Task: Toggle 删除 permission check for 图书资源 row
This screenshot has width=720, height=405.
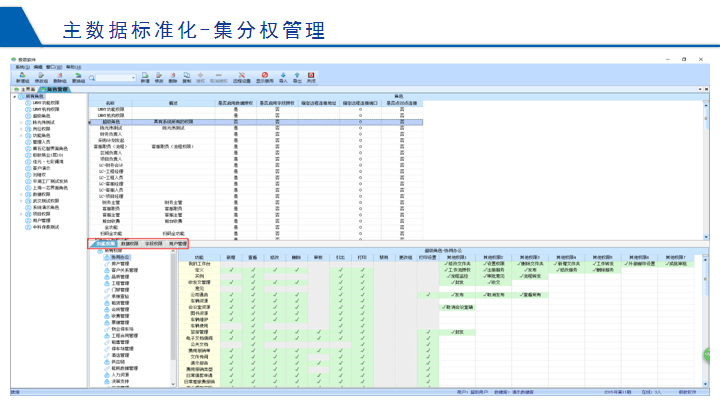Action: [x=297, y=313]
